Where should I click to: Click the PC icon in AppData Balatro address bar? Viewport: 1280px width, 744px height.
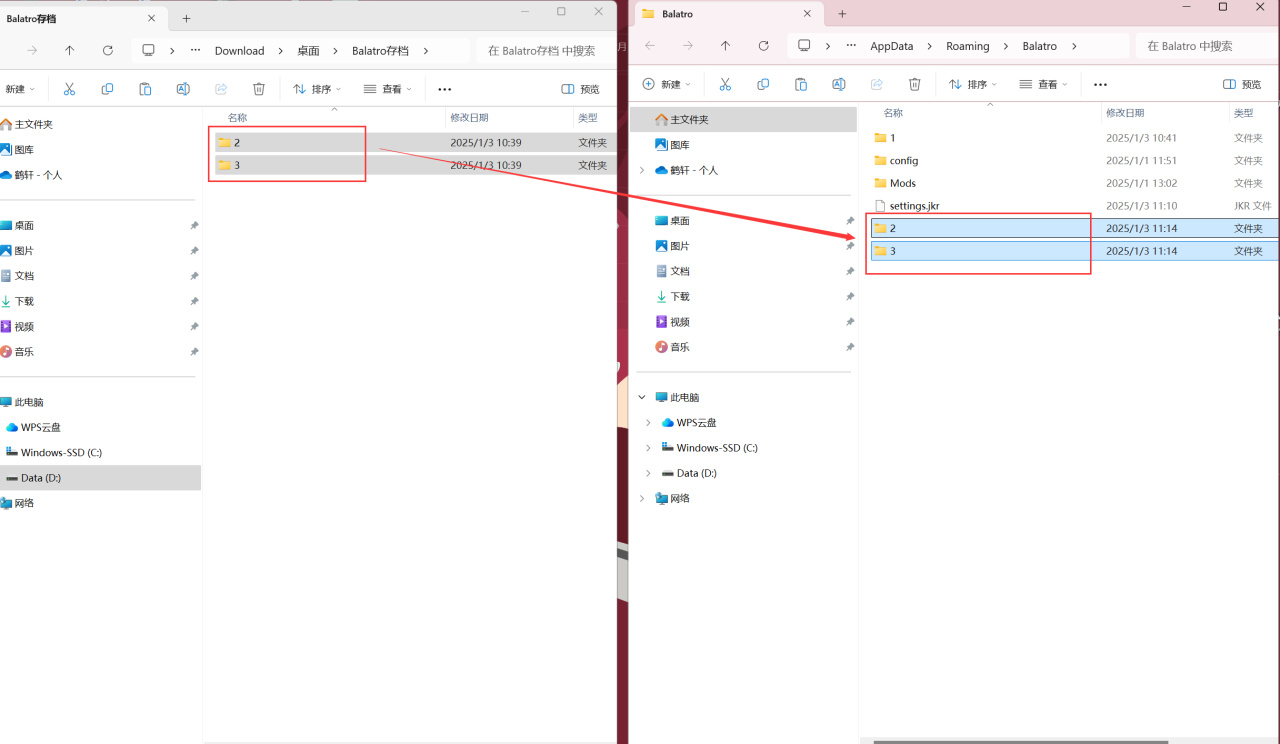[x=804, y=46]
